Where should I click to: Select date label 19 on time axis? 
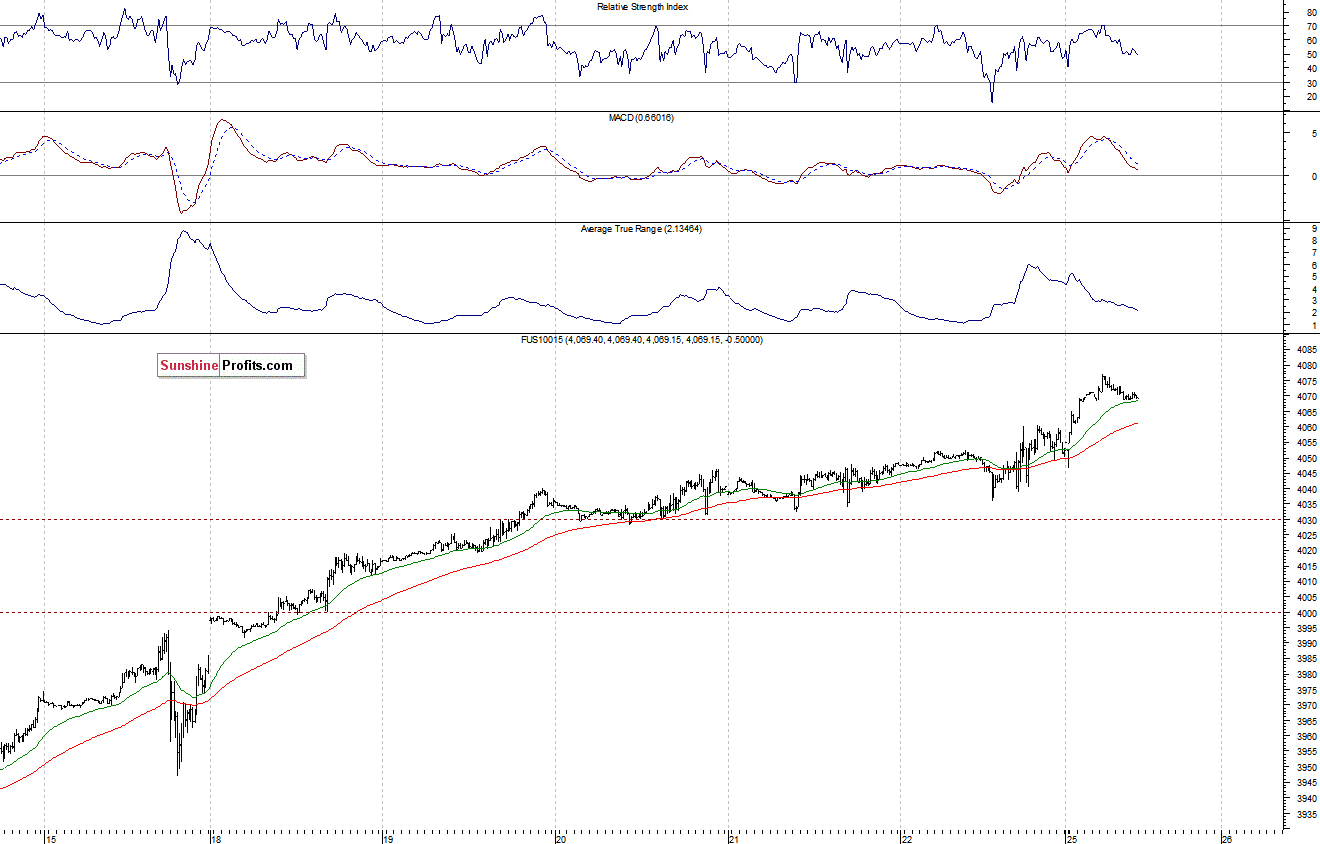point(388,838)
